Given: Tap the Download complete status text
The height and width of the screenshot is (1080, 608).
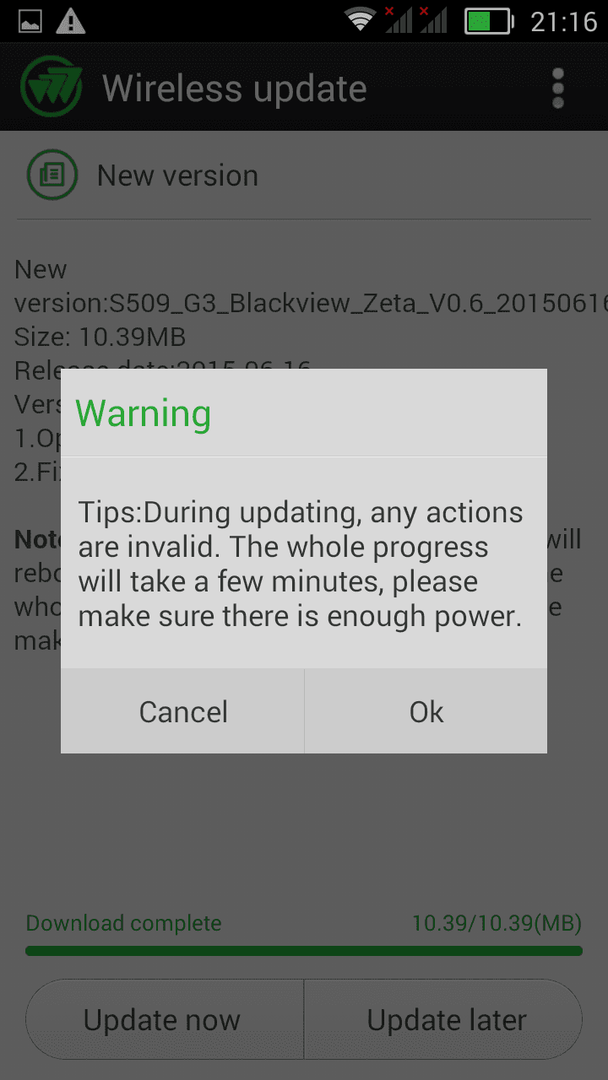Looking at the screenshot, I should [x=123, y=922].
